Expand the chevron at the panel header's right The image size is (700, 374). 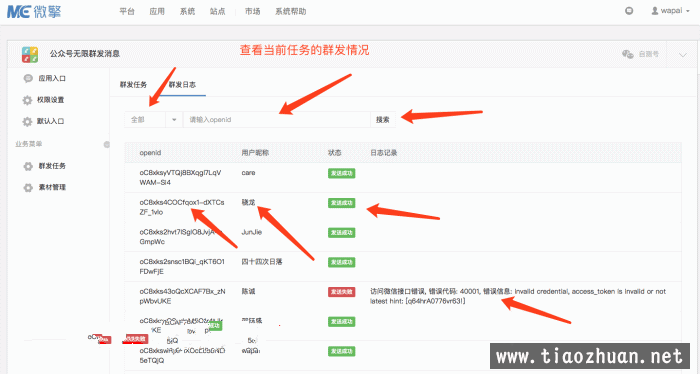(x=683, y=55)
